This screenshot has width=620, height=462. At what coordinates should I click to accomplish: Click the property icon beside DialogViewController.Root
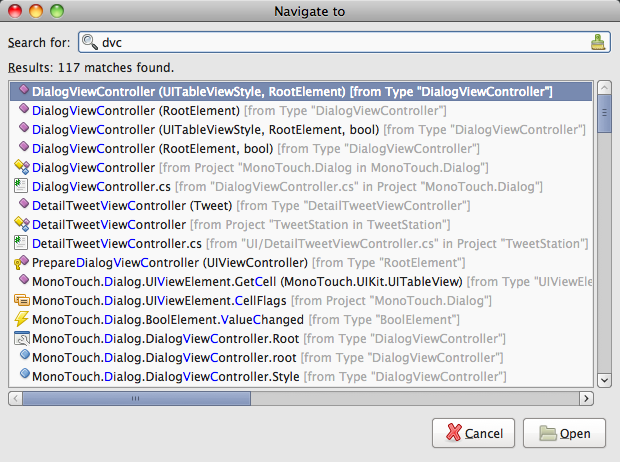[x=22, y=338]
